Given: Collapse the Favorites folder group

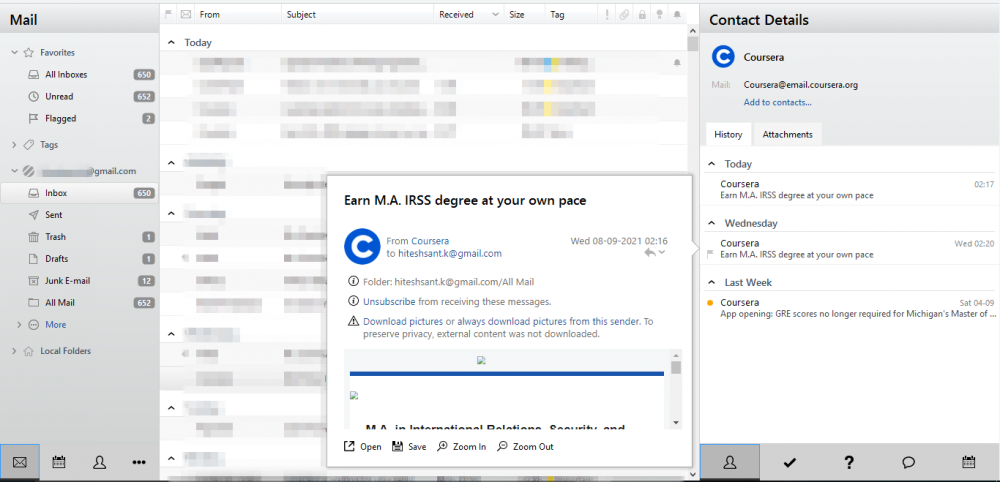Looking at the screenshot, I should [x=14, y=52].
